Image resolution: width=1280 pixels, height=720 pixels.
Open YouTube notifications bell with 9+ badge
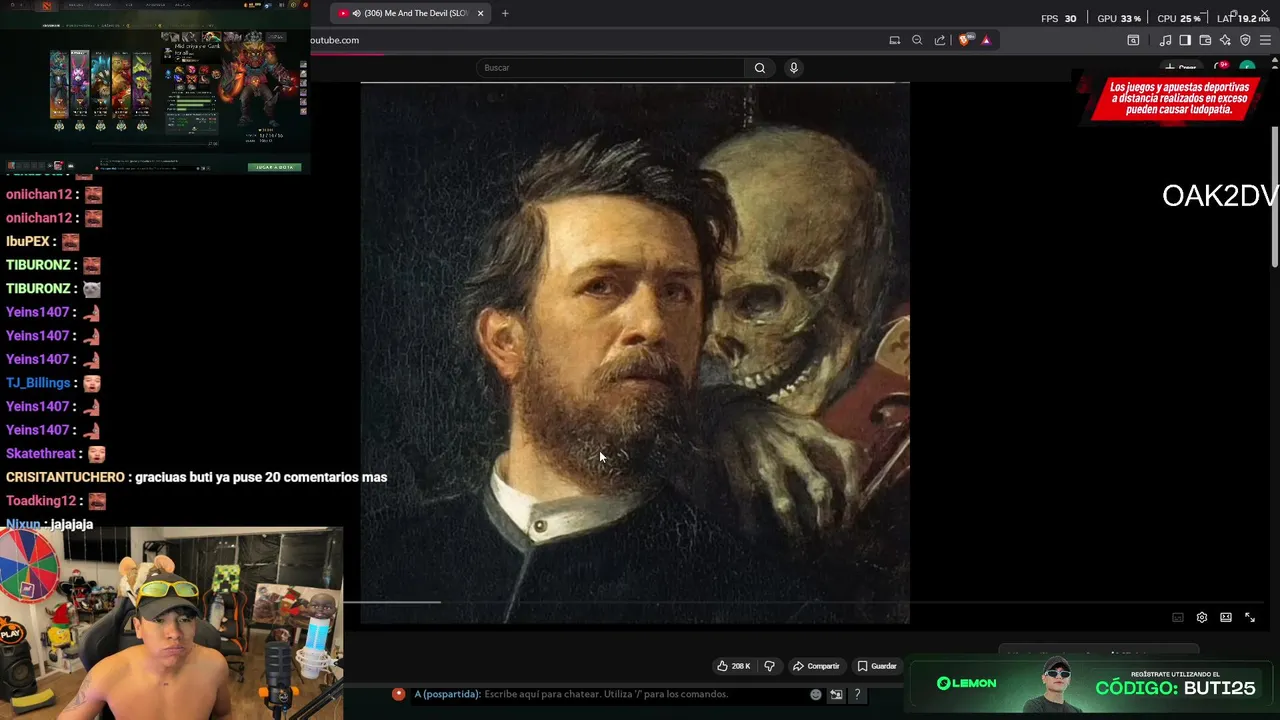click(x=1220, y=68)
